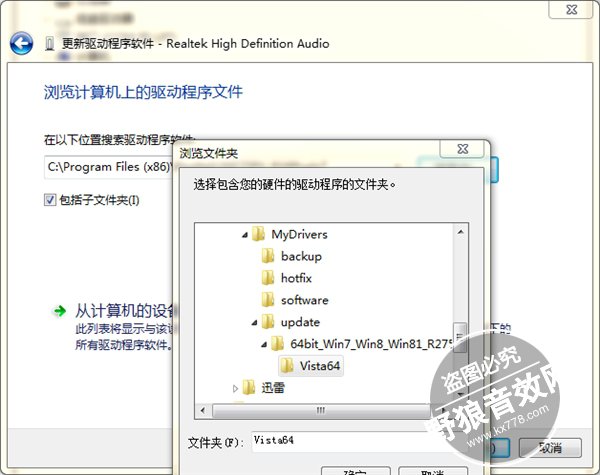Click the device icon beside 更新驱动程序软件 title

pos(49,44)
